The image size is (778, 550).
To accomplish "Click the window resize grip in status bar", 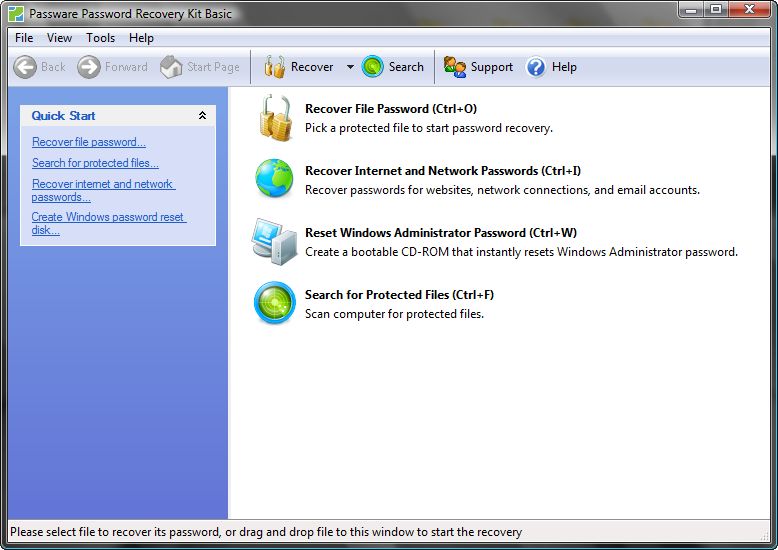I will 765,537.
